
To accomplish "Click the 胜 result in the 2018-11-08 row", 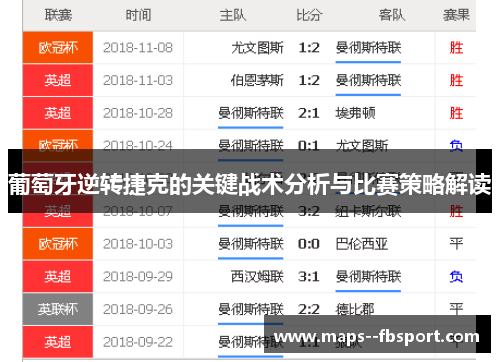I will coord(456,48).
